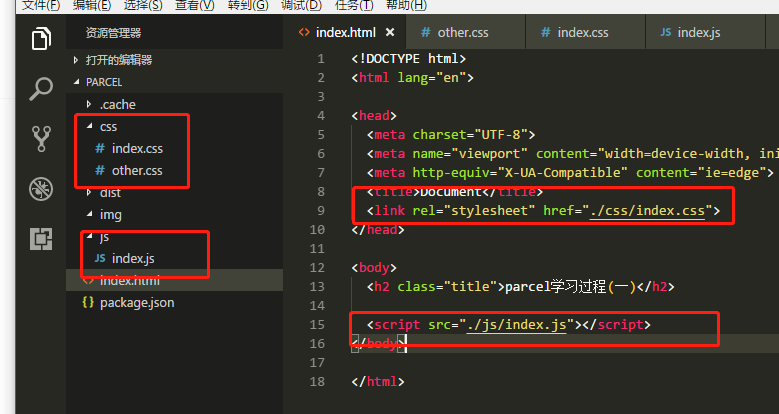Collapse the PARCEL root folder
779x414 pixels.
coord(76,82)
